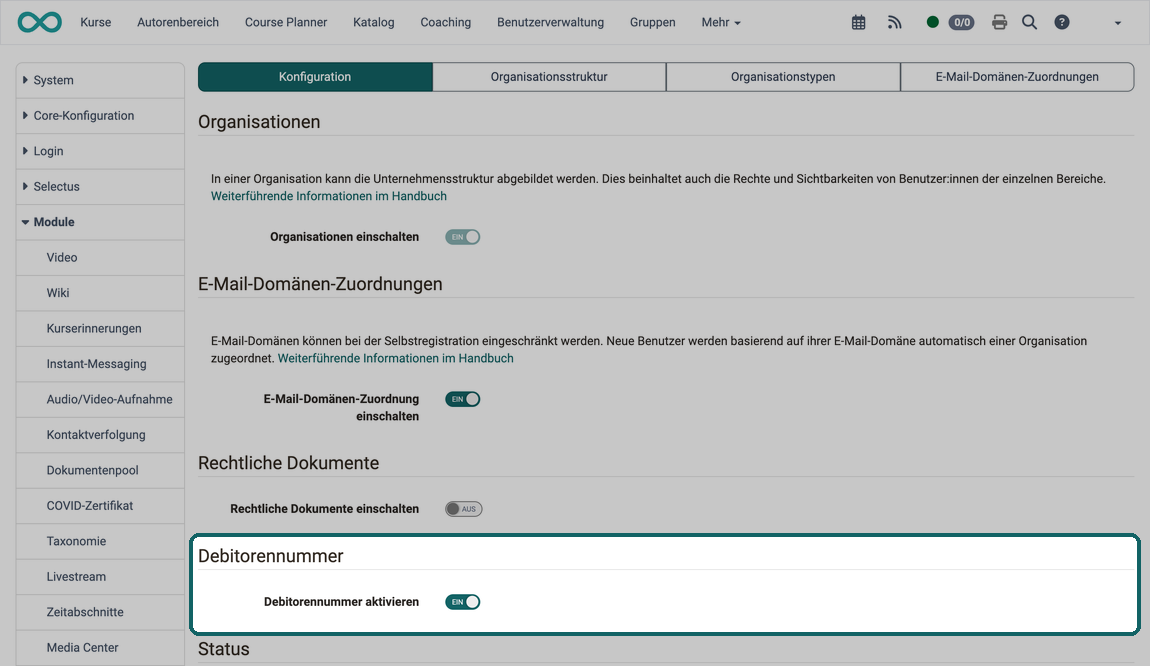Open the Mehr dropdown menu

click(720, 23)
